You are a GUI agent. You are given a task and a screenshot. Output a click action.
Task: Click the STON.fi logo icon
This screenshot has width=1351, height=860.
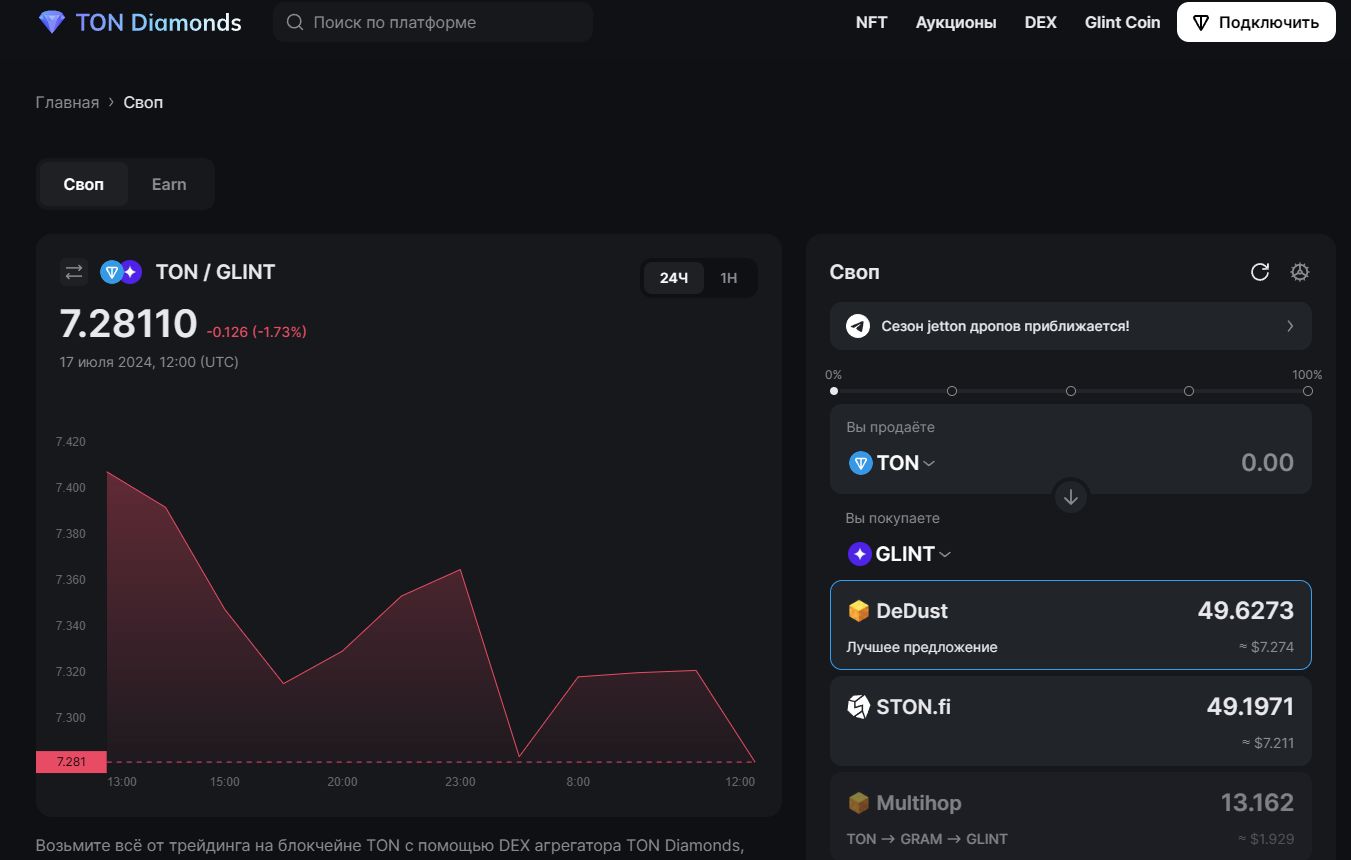click(x=859, y=707)
